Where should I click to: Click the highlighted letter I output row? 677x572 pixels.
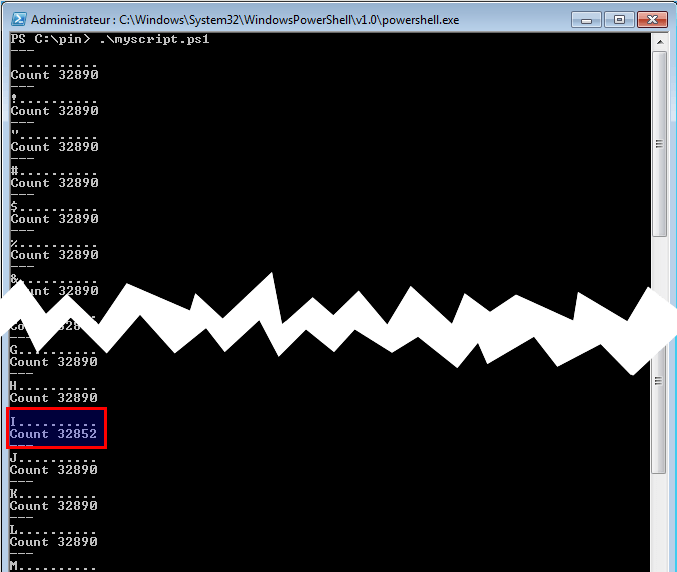(54, 422)
